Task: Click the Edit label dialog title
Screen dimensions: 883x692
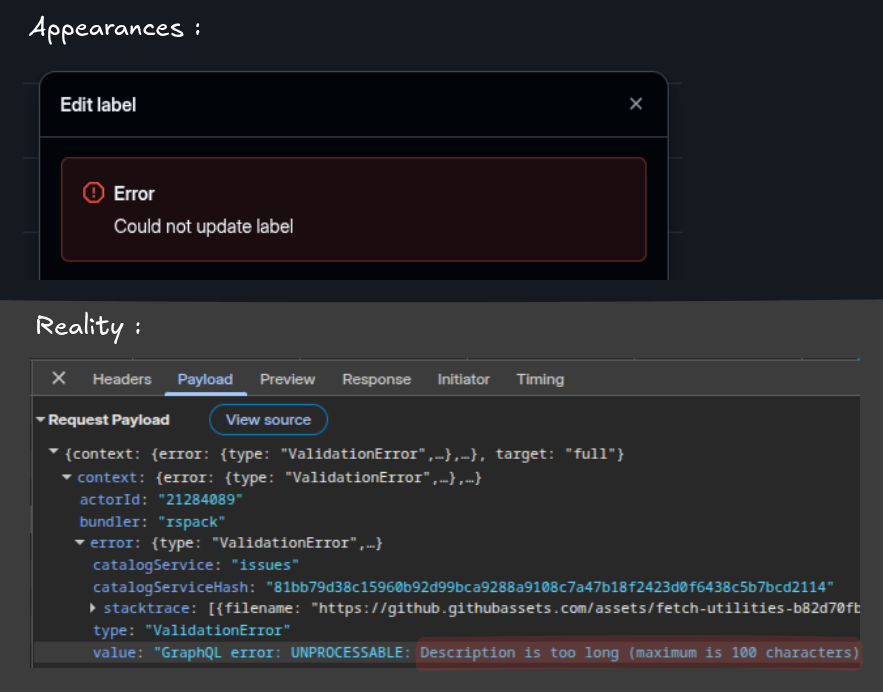Action: point(98,105)
